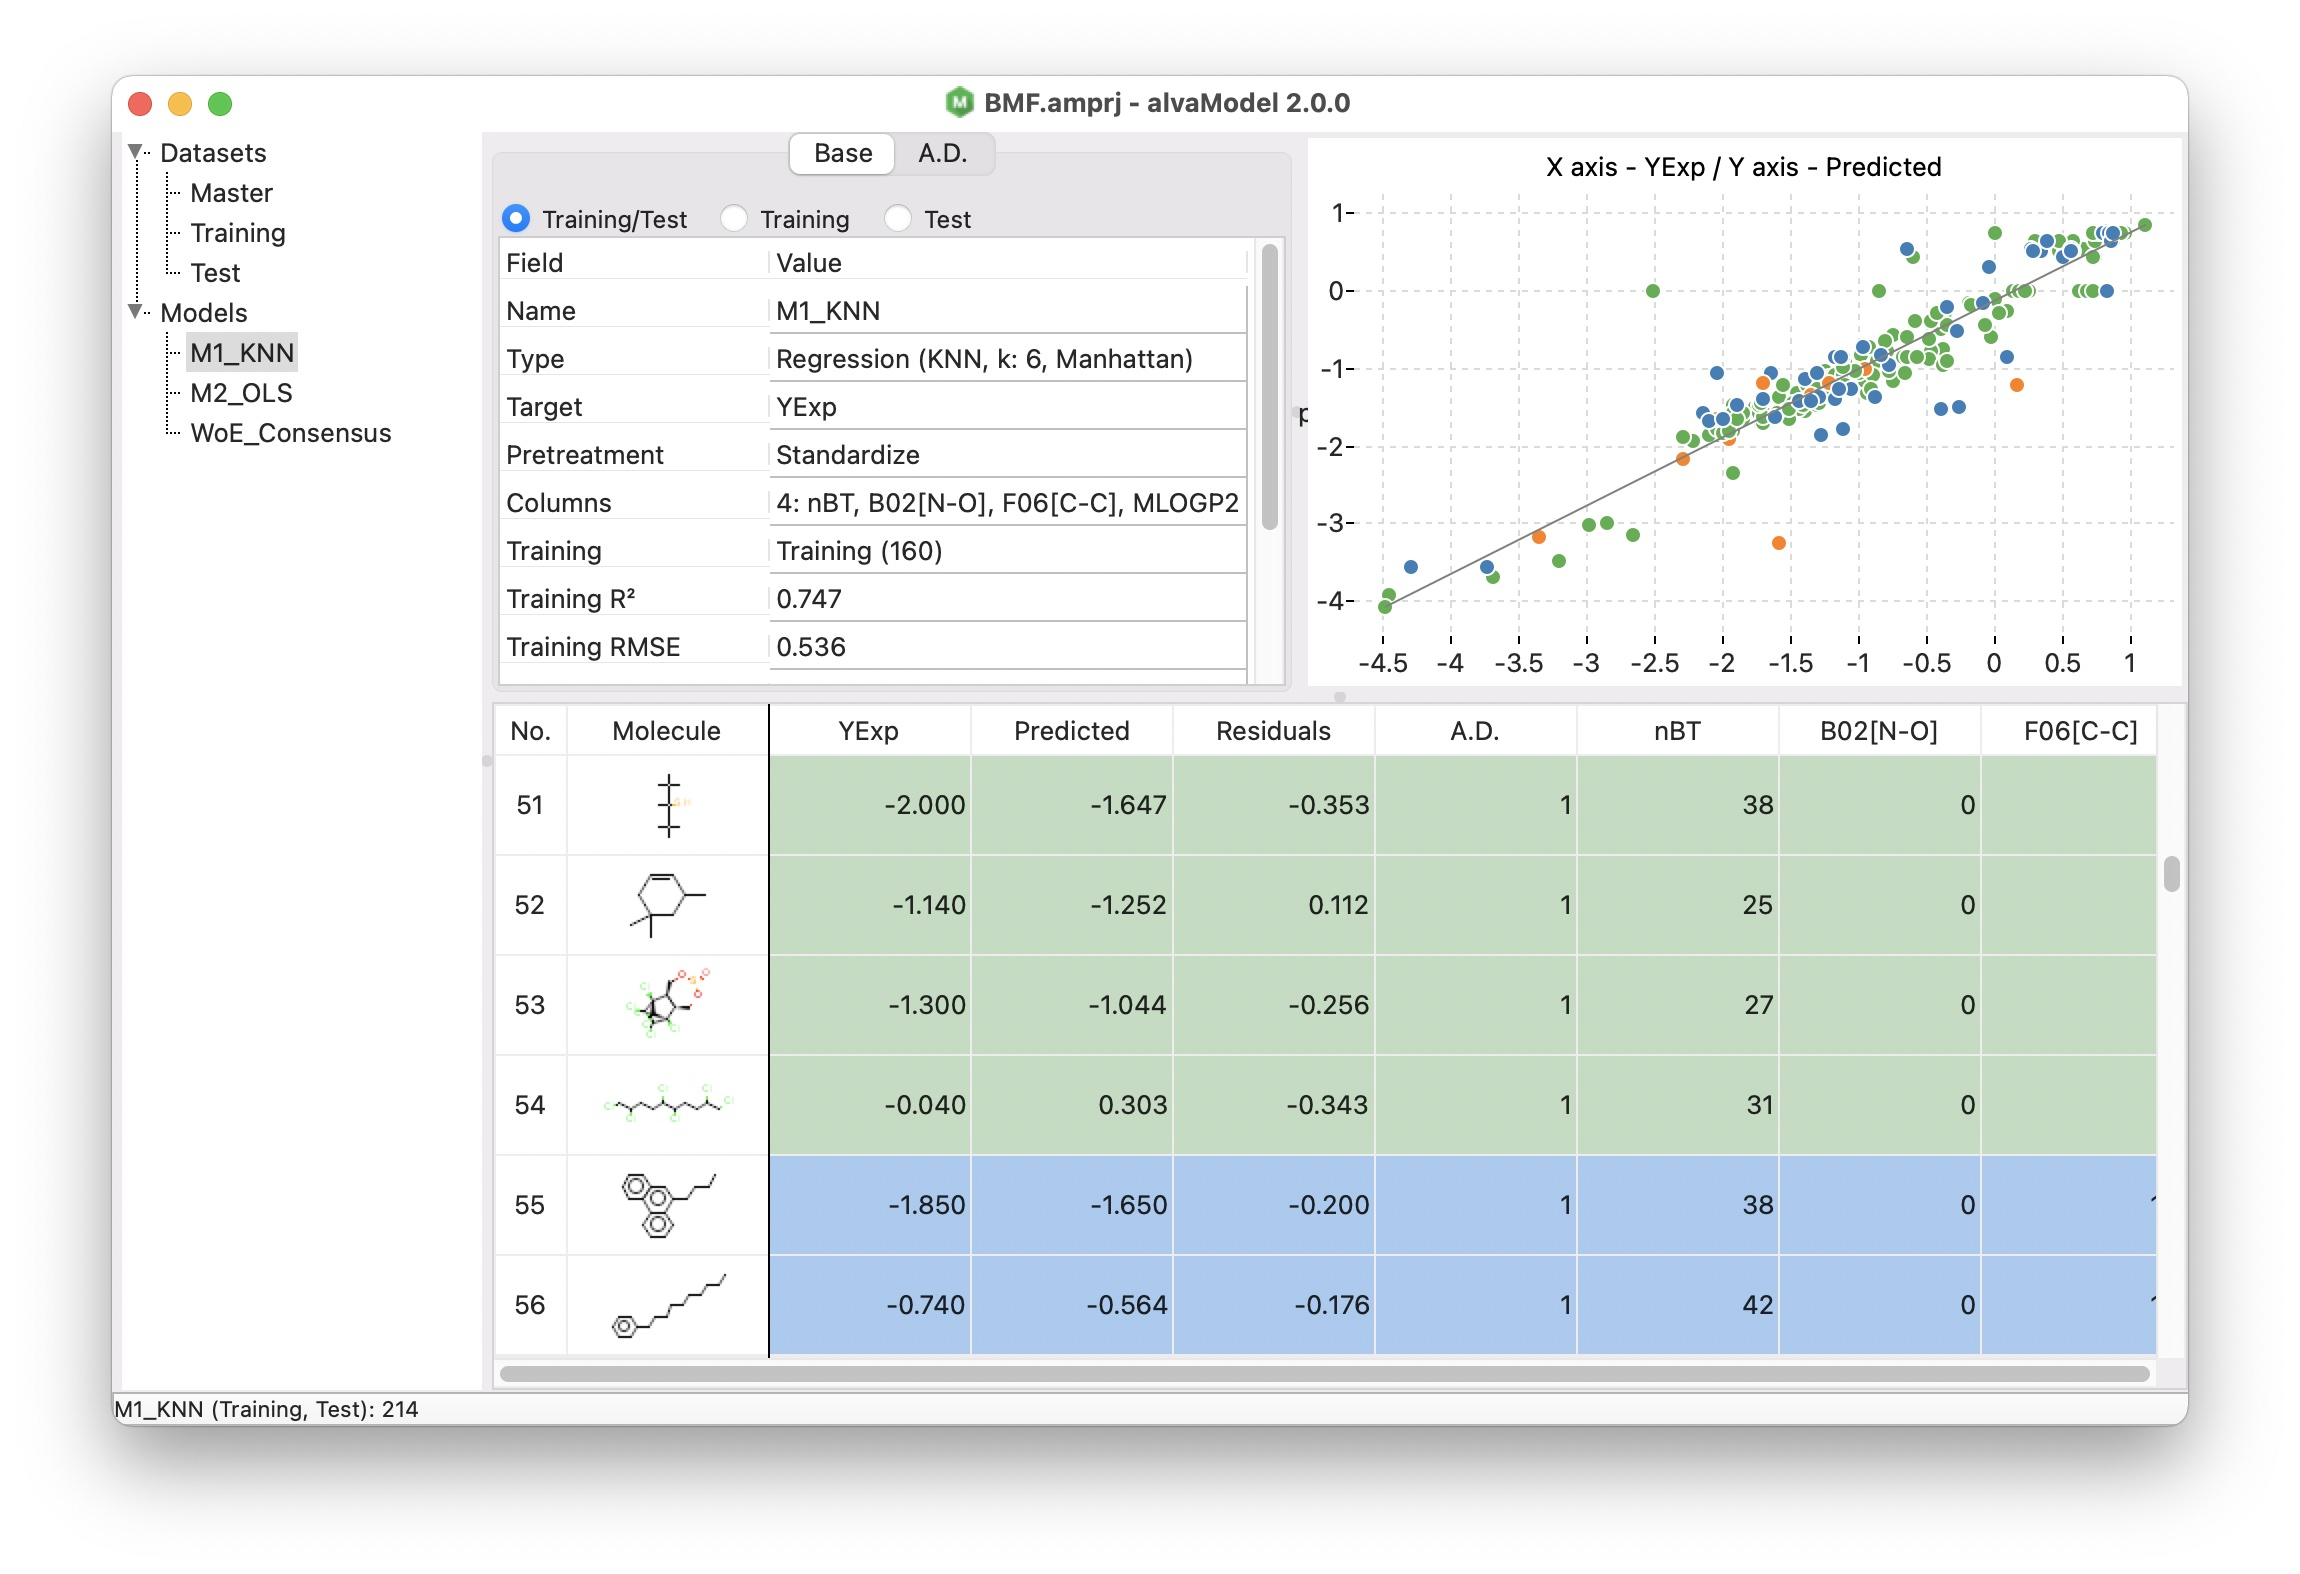Click the yellow minimize window button

[x=180, y=103]
